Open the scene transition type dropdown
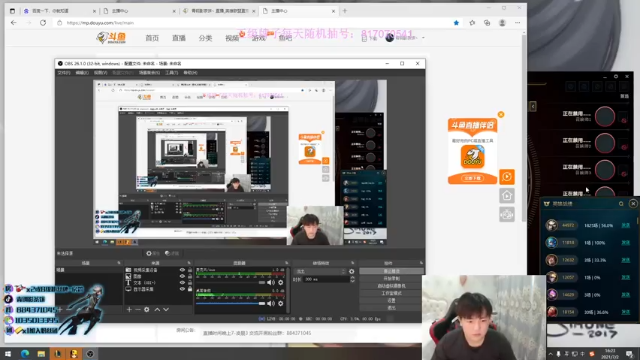The width and height of the screenshot is (640, 360). point(320,271)
